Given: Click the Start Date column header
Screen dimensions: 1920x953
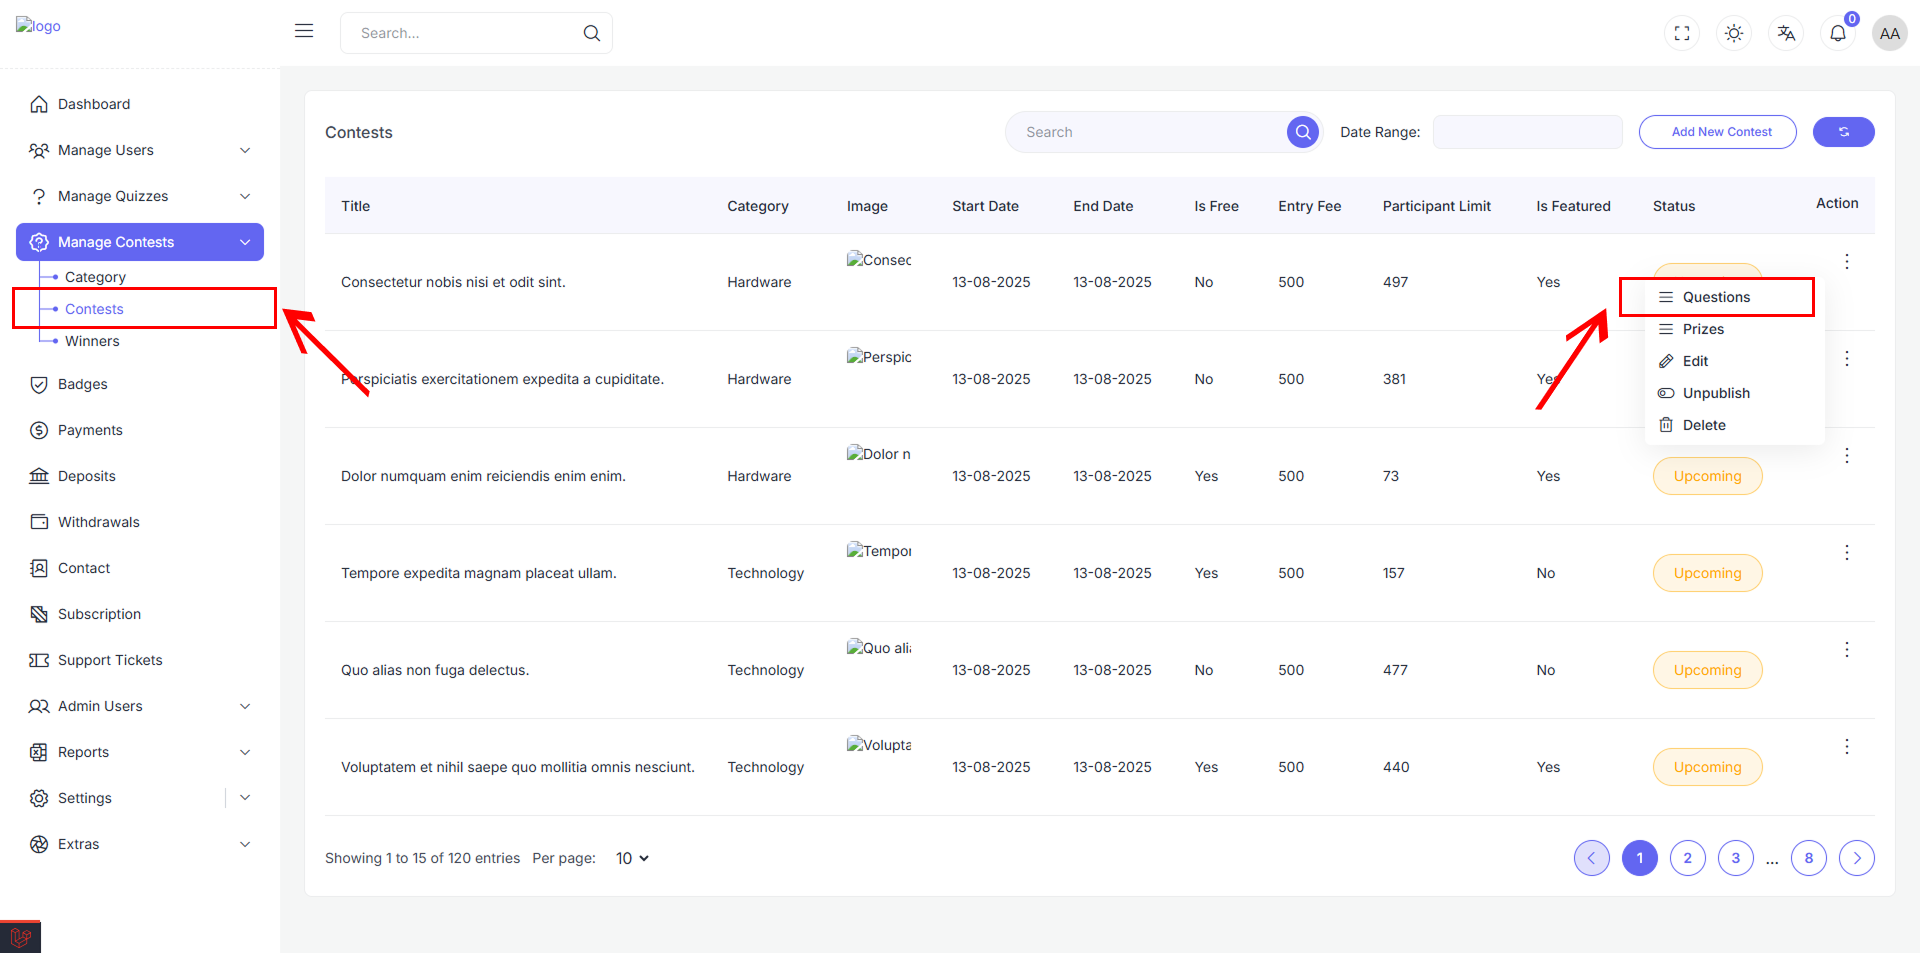Looking at the screenshot, I should (x=985, y=206).
